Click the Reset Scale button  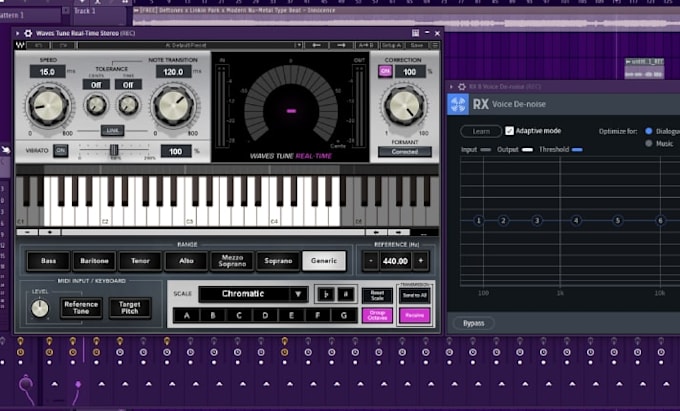(377, 295)
